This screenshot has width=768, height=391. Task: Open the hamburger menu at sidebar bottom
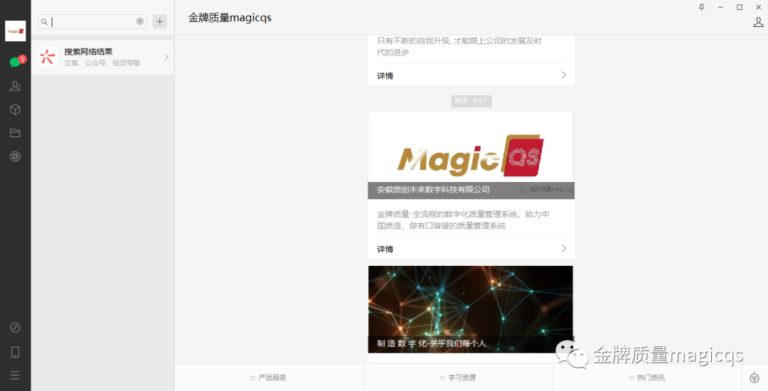tap(15, 375)
